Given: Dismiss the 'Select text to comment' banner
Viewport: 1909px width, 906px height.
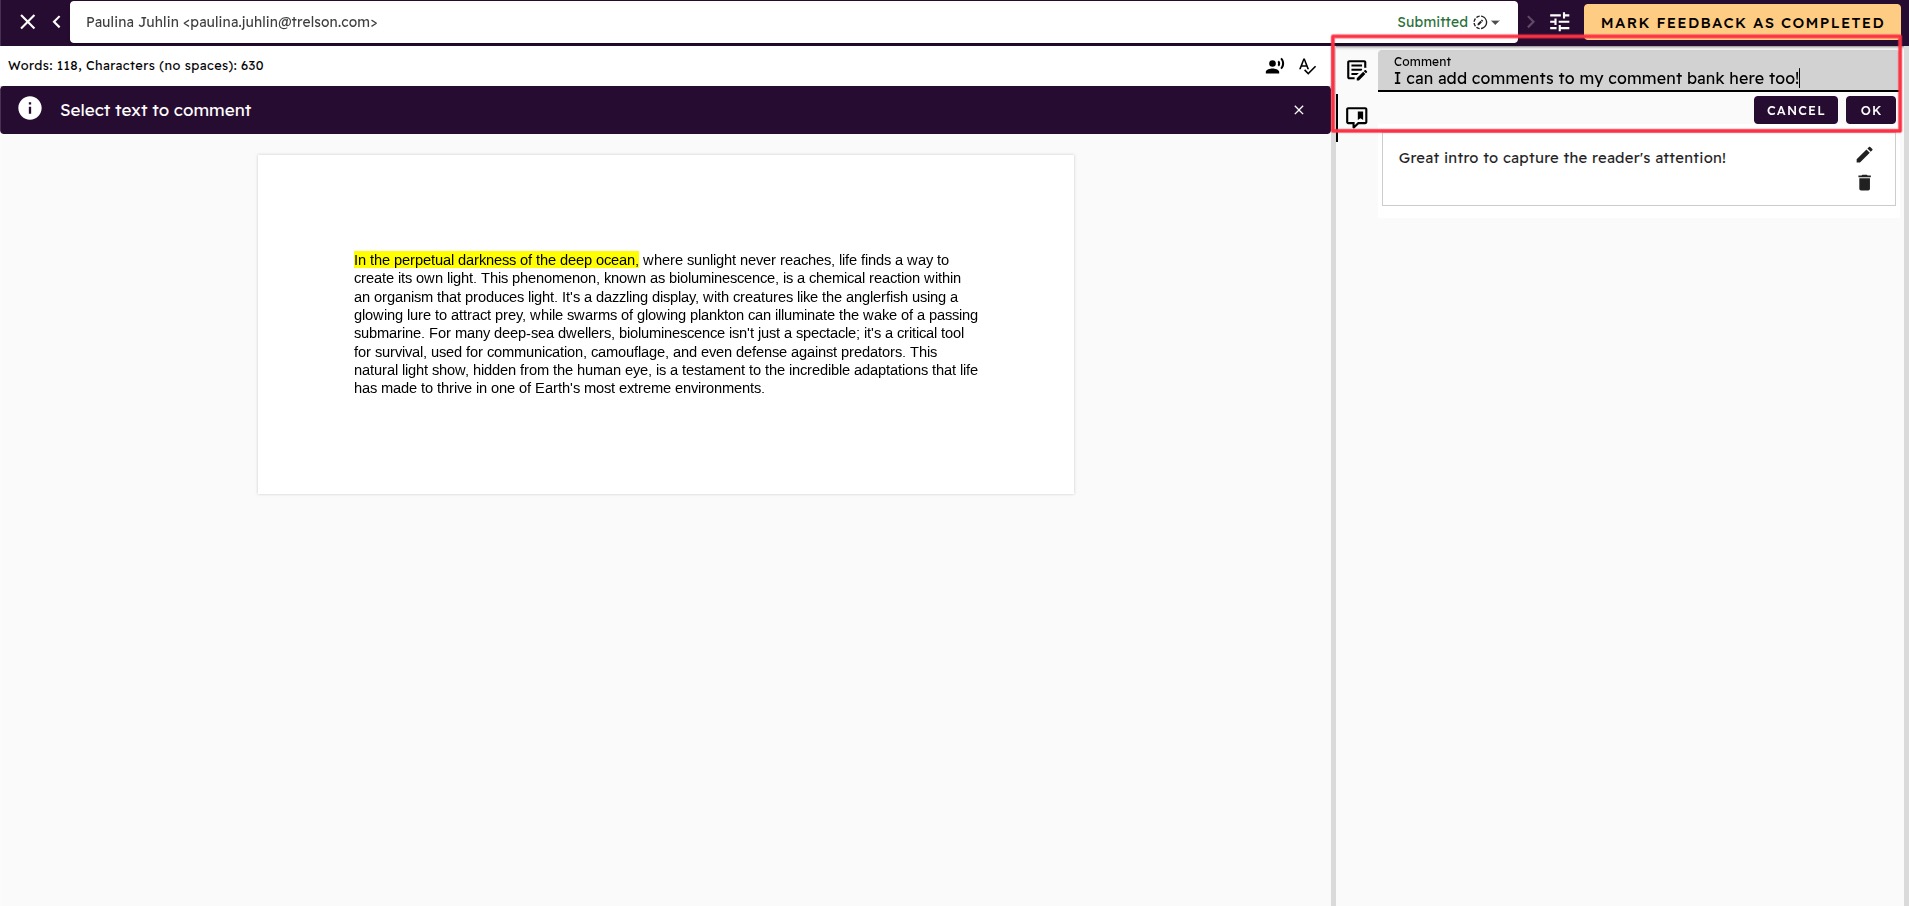Looking at the screenshot, I should [x=1299, y=110].
